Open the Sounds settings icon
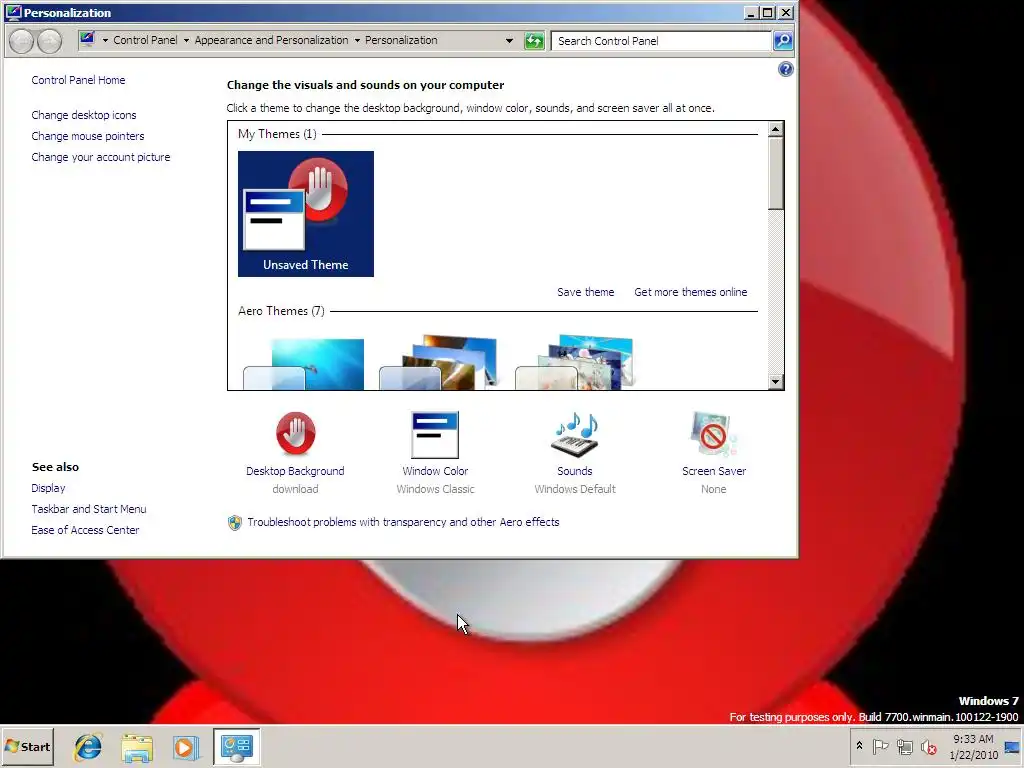 [x=575, y=434]
